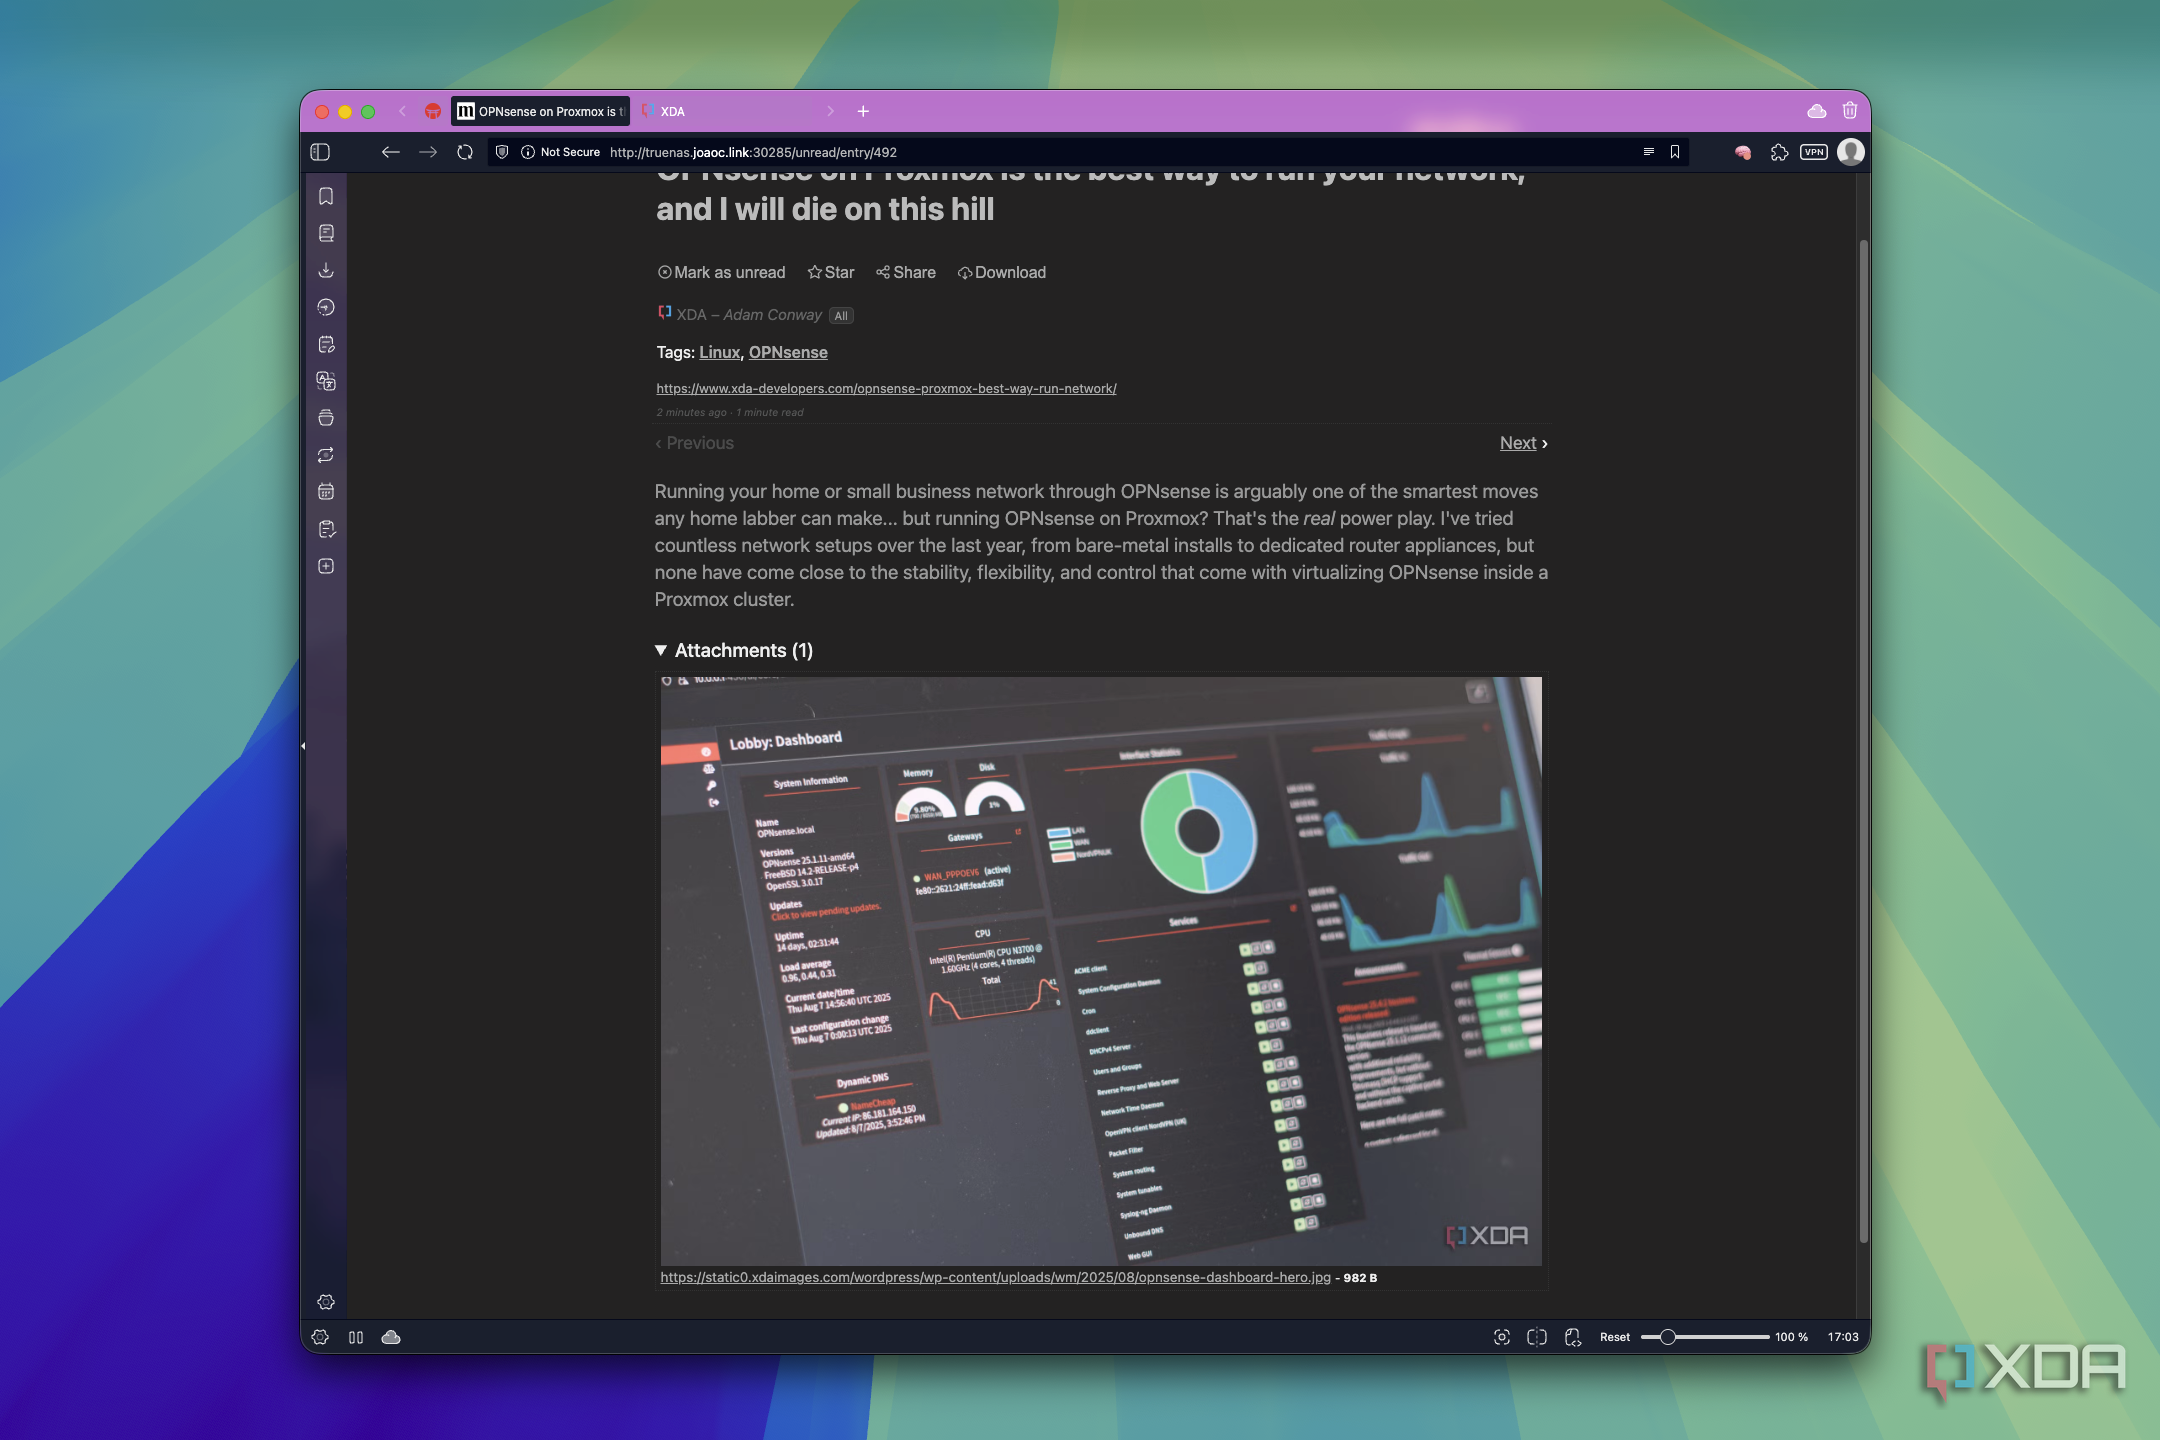Image resolution: width=2160 pixels, height=1440 pixels.
Task: Open the reading list sidebar icon
Action: coord(326,233)
